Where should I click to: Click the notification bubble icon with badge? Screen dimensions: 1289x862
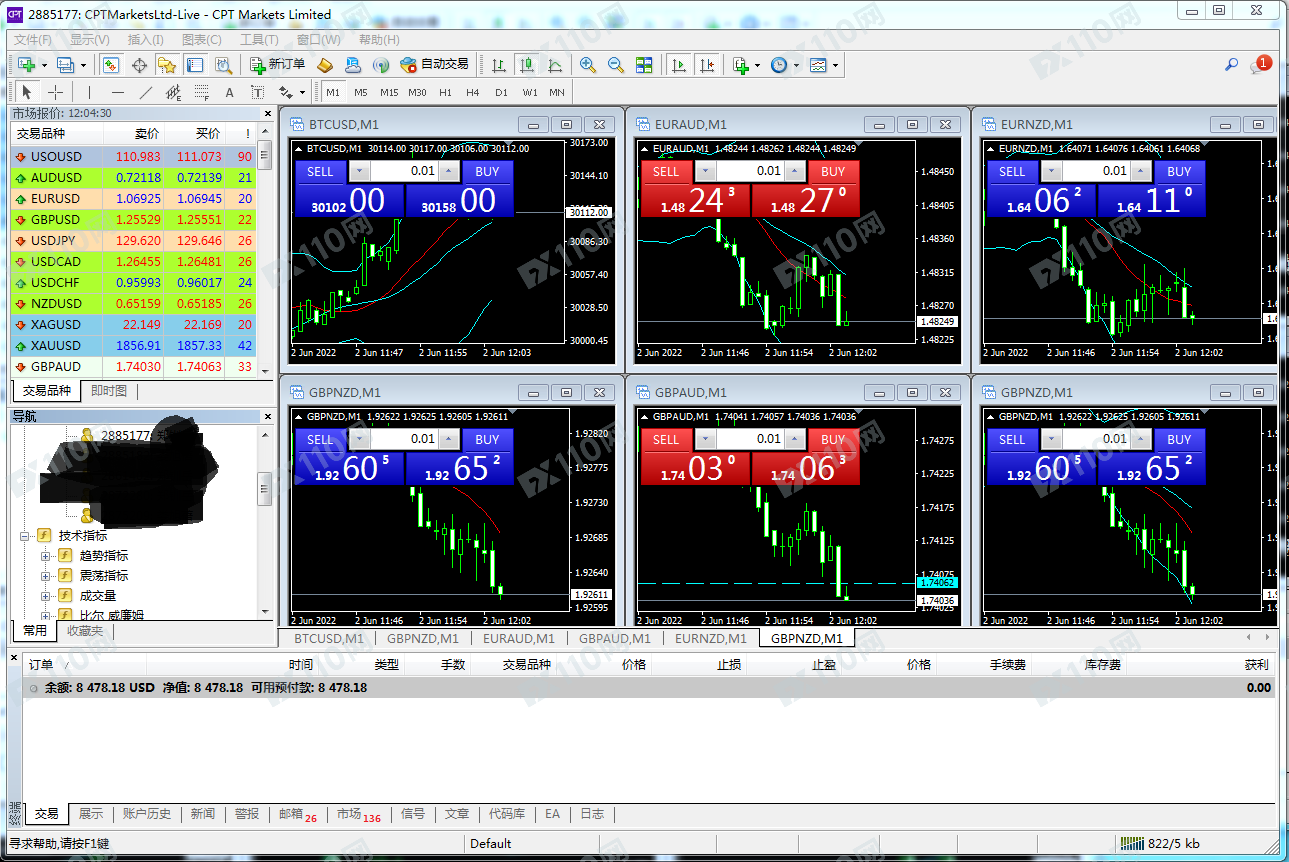point(1259,66)
